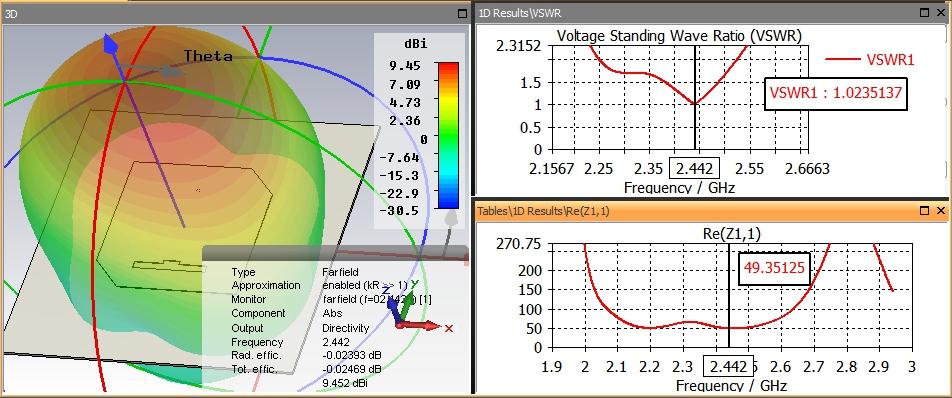Click the farfield color scale bar
Image resolution: width=952 pixels, height=398 pixels.
[447, 135]
